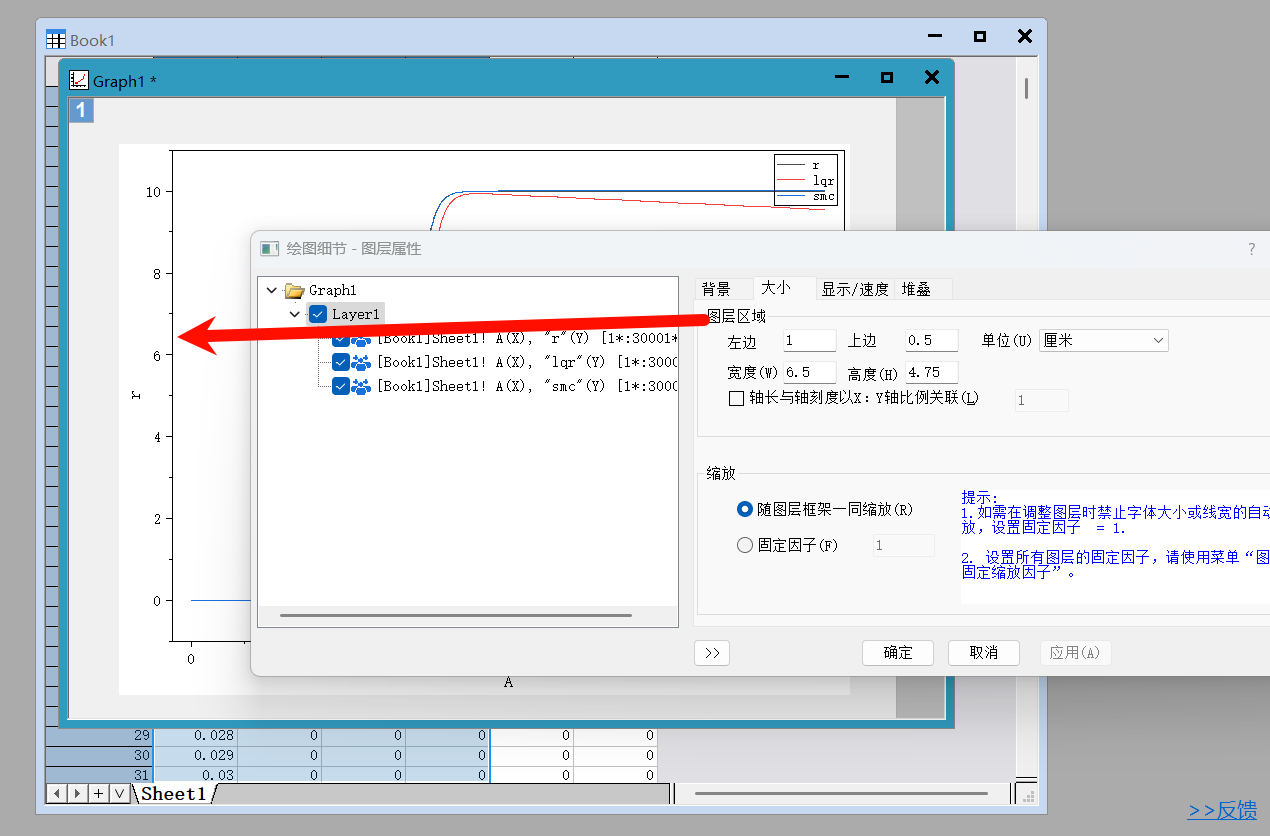
Task: Click the help question mark in dialog
Action: tap(1251, 249)
